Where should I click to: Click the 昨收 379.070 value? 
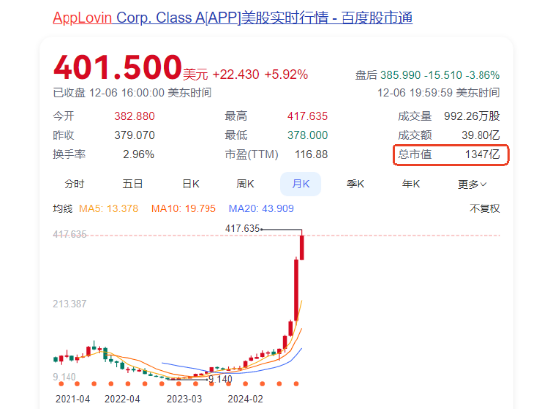pos(135,135)
